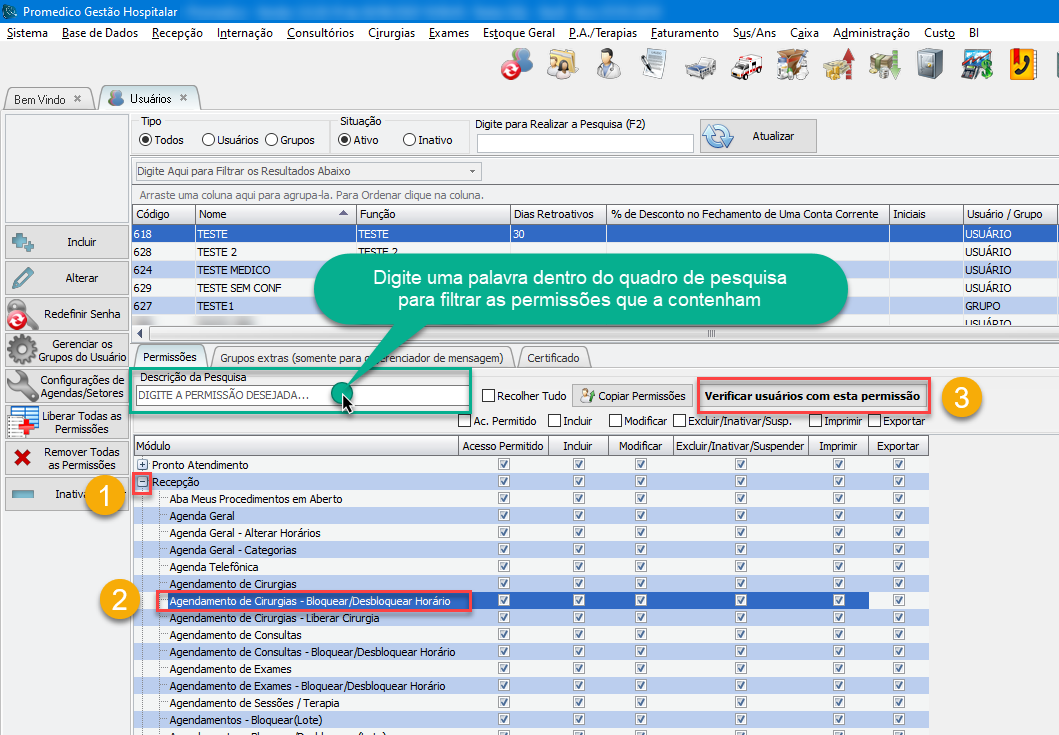Viewport: 1059px width, 735px height.
Task: Open the hospital bed toolbar icon
Action: tap(700, 65)
